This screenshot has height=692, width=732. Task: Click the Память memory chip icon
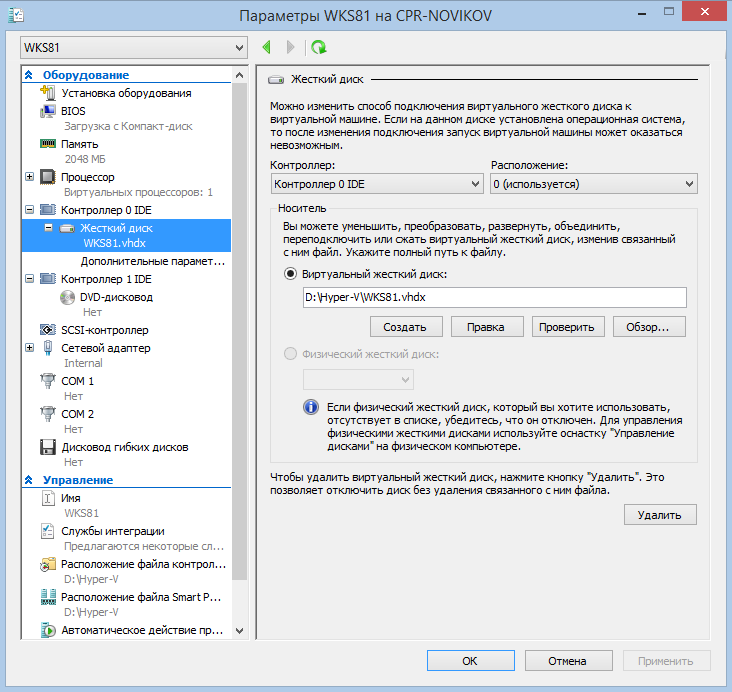tap(47, 143)
